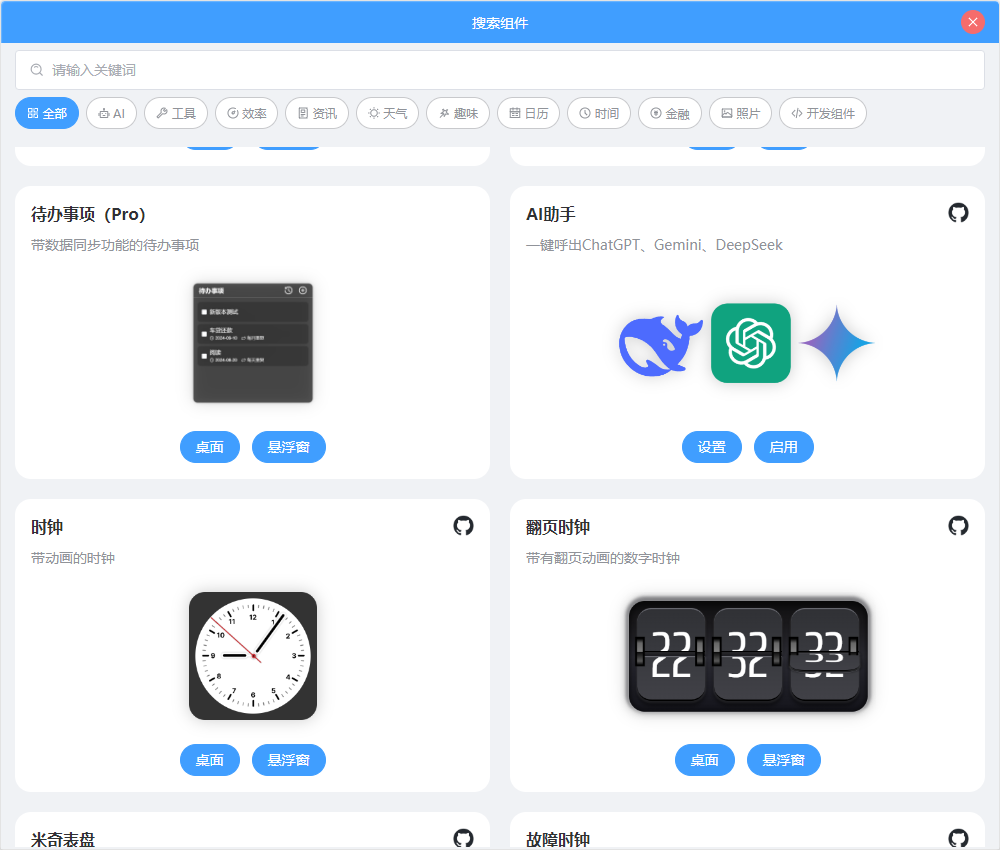Click description 一键呼出ChatGPT、Gemini、DeepSeek

[x=654, y=245]
